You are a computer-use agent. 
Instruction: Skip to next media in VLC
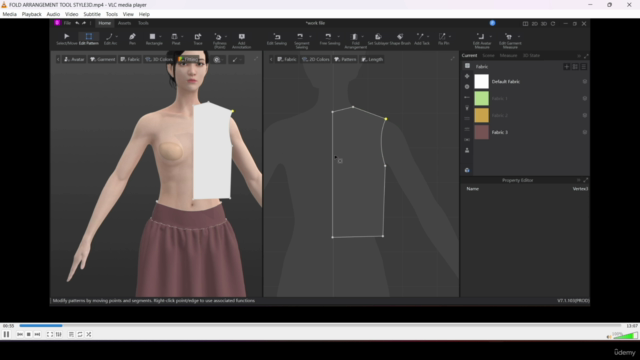37,334
